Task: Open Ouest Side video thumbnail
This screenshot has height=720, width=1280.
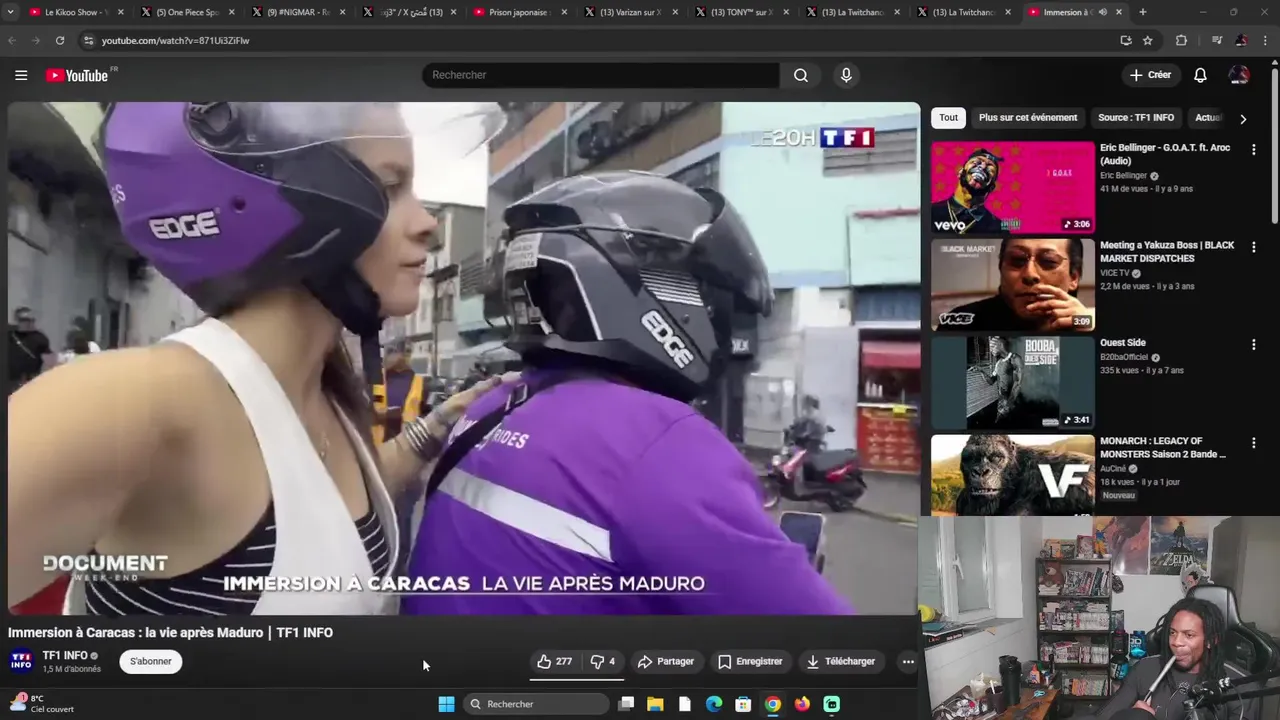Action: point(1013,383)
